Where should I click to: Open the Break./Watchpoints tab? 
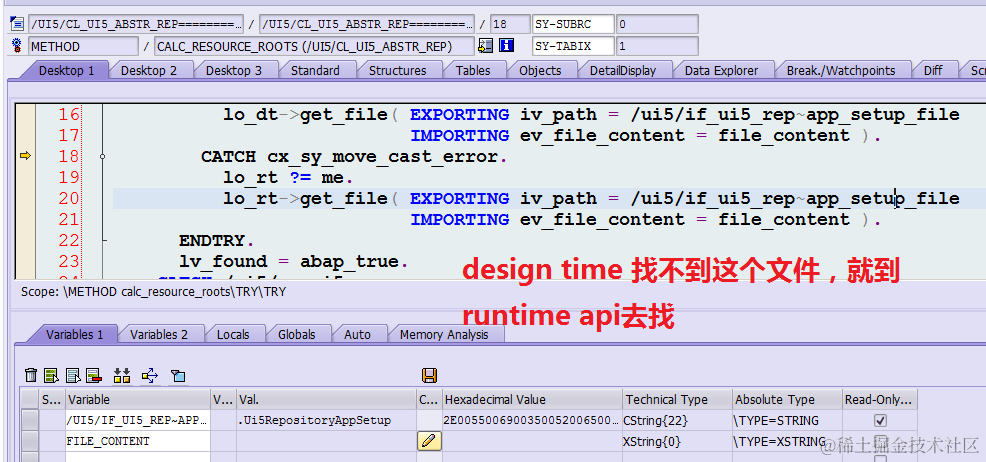click(841, 70)
